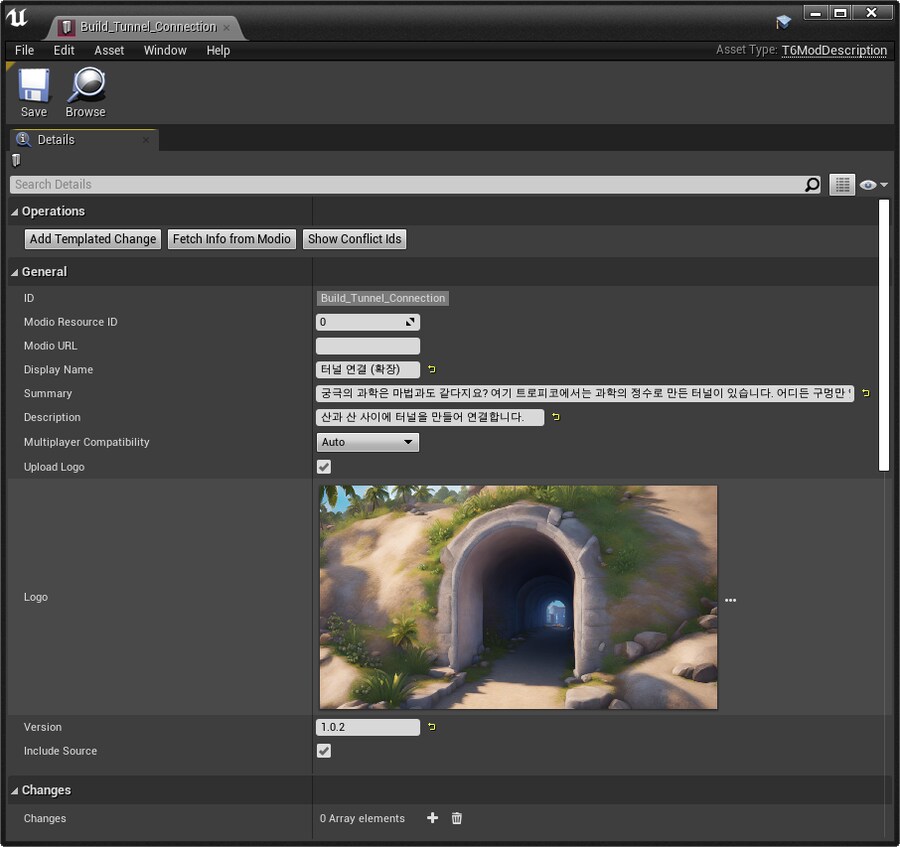Click the asset icon below Details tab

coord(16,160)
